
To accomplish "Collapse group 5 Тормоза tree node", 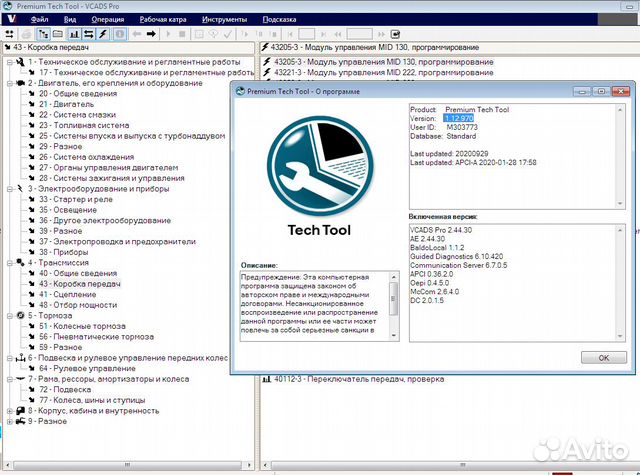I will (10, 316).
